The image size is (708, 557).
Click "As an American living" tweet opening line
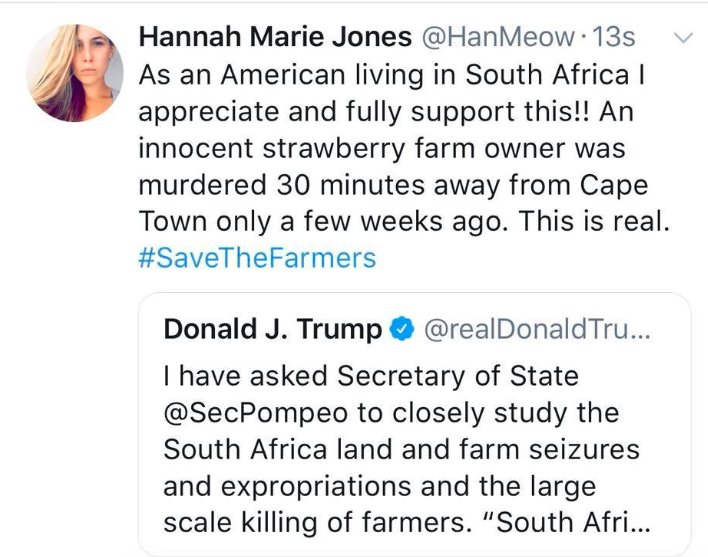point(290,75)
